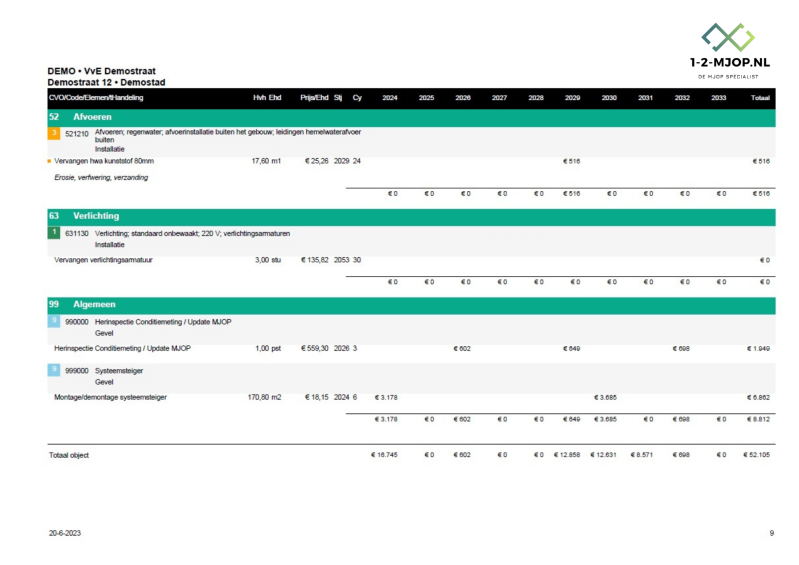
Task: Click the footer date 20-6-2023
Action: [x=65, y=533]
